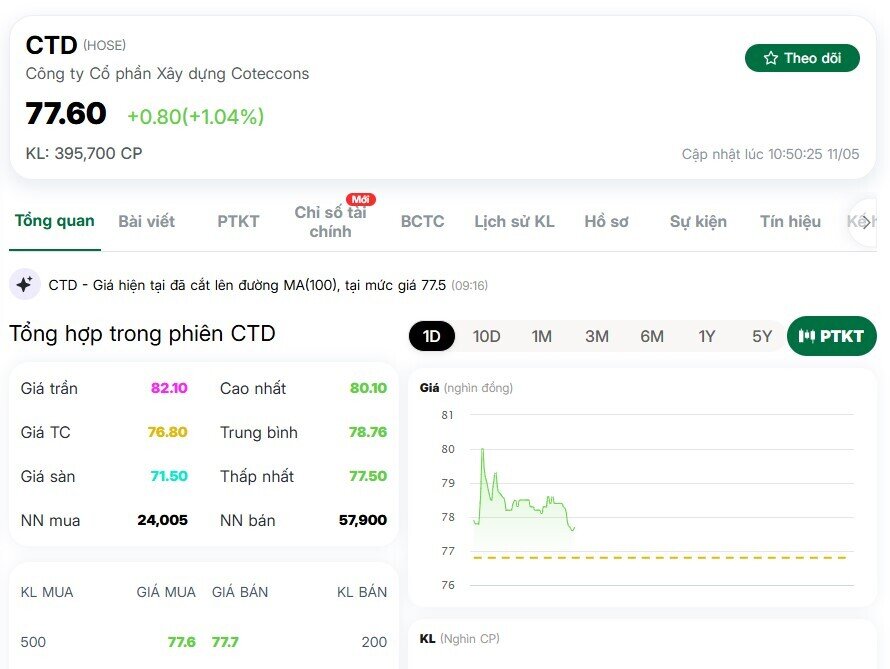Viewport: 890px width, 669px height.
Task: Click the sparkle AI signal icon
Action: (x=24, y=284)
